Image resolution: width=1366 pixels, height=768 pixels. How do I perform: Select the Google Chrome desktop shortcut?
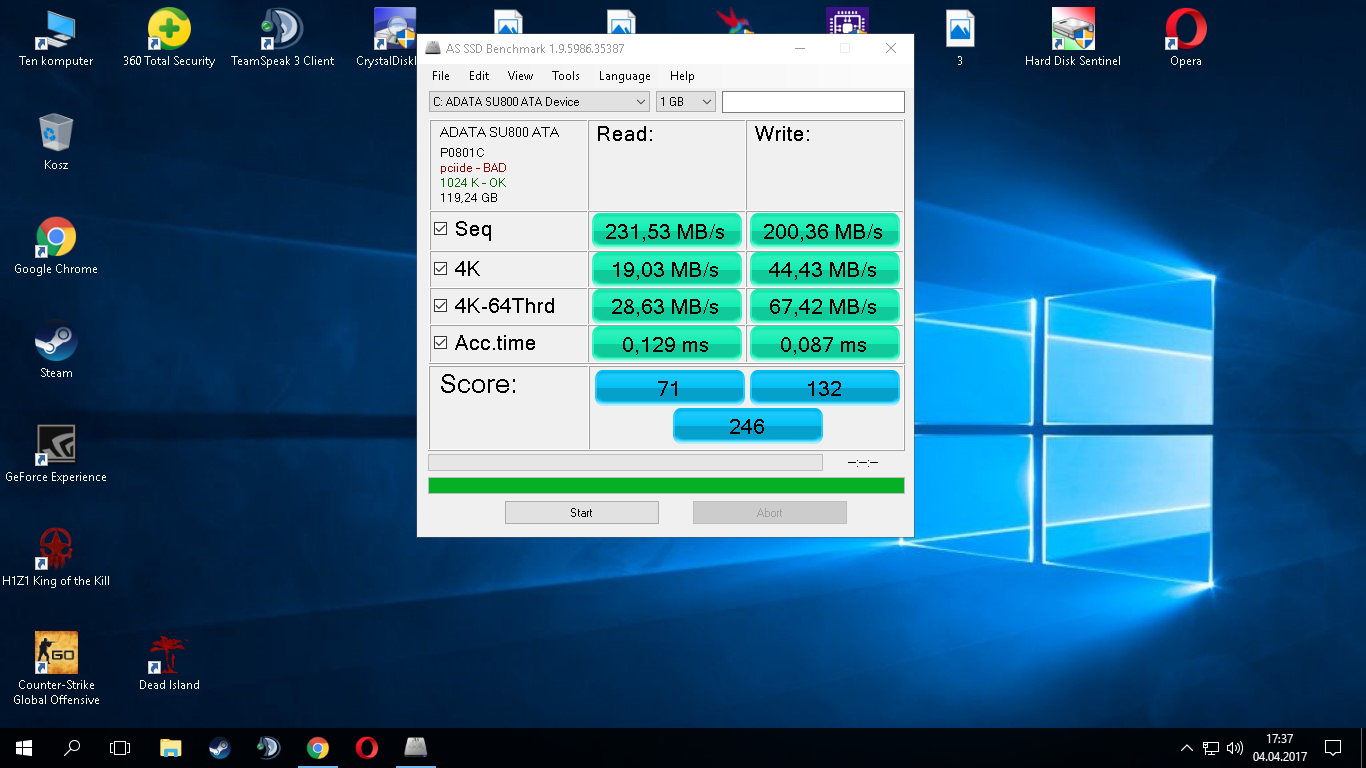[x=56, y=246]
